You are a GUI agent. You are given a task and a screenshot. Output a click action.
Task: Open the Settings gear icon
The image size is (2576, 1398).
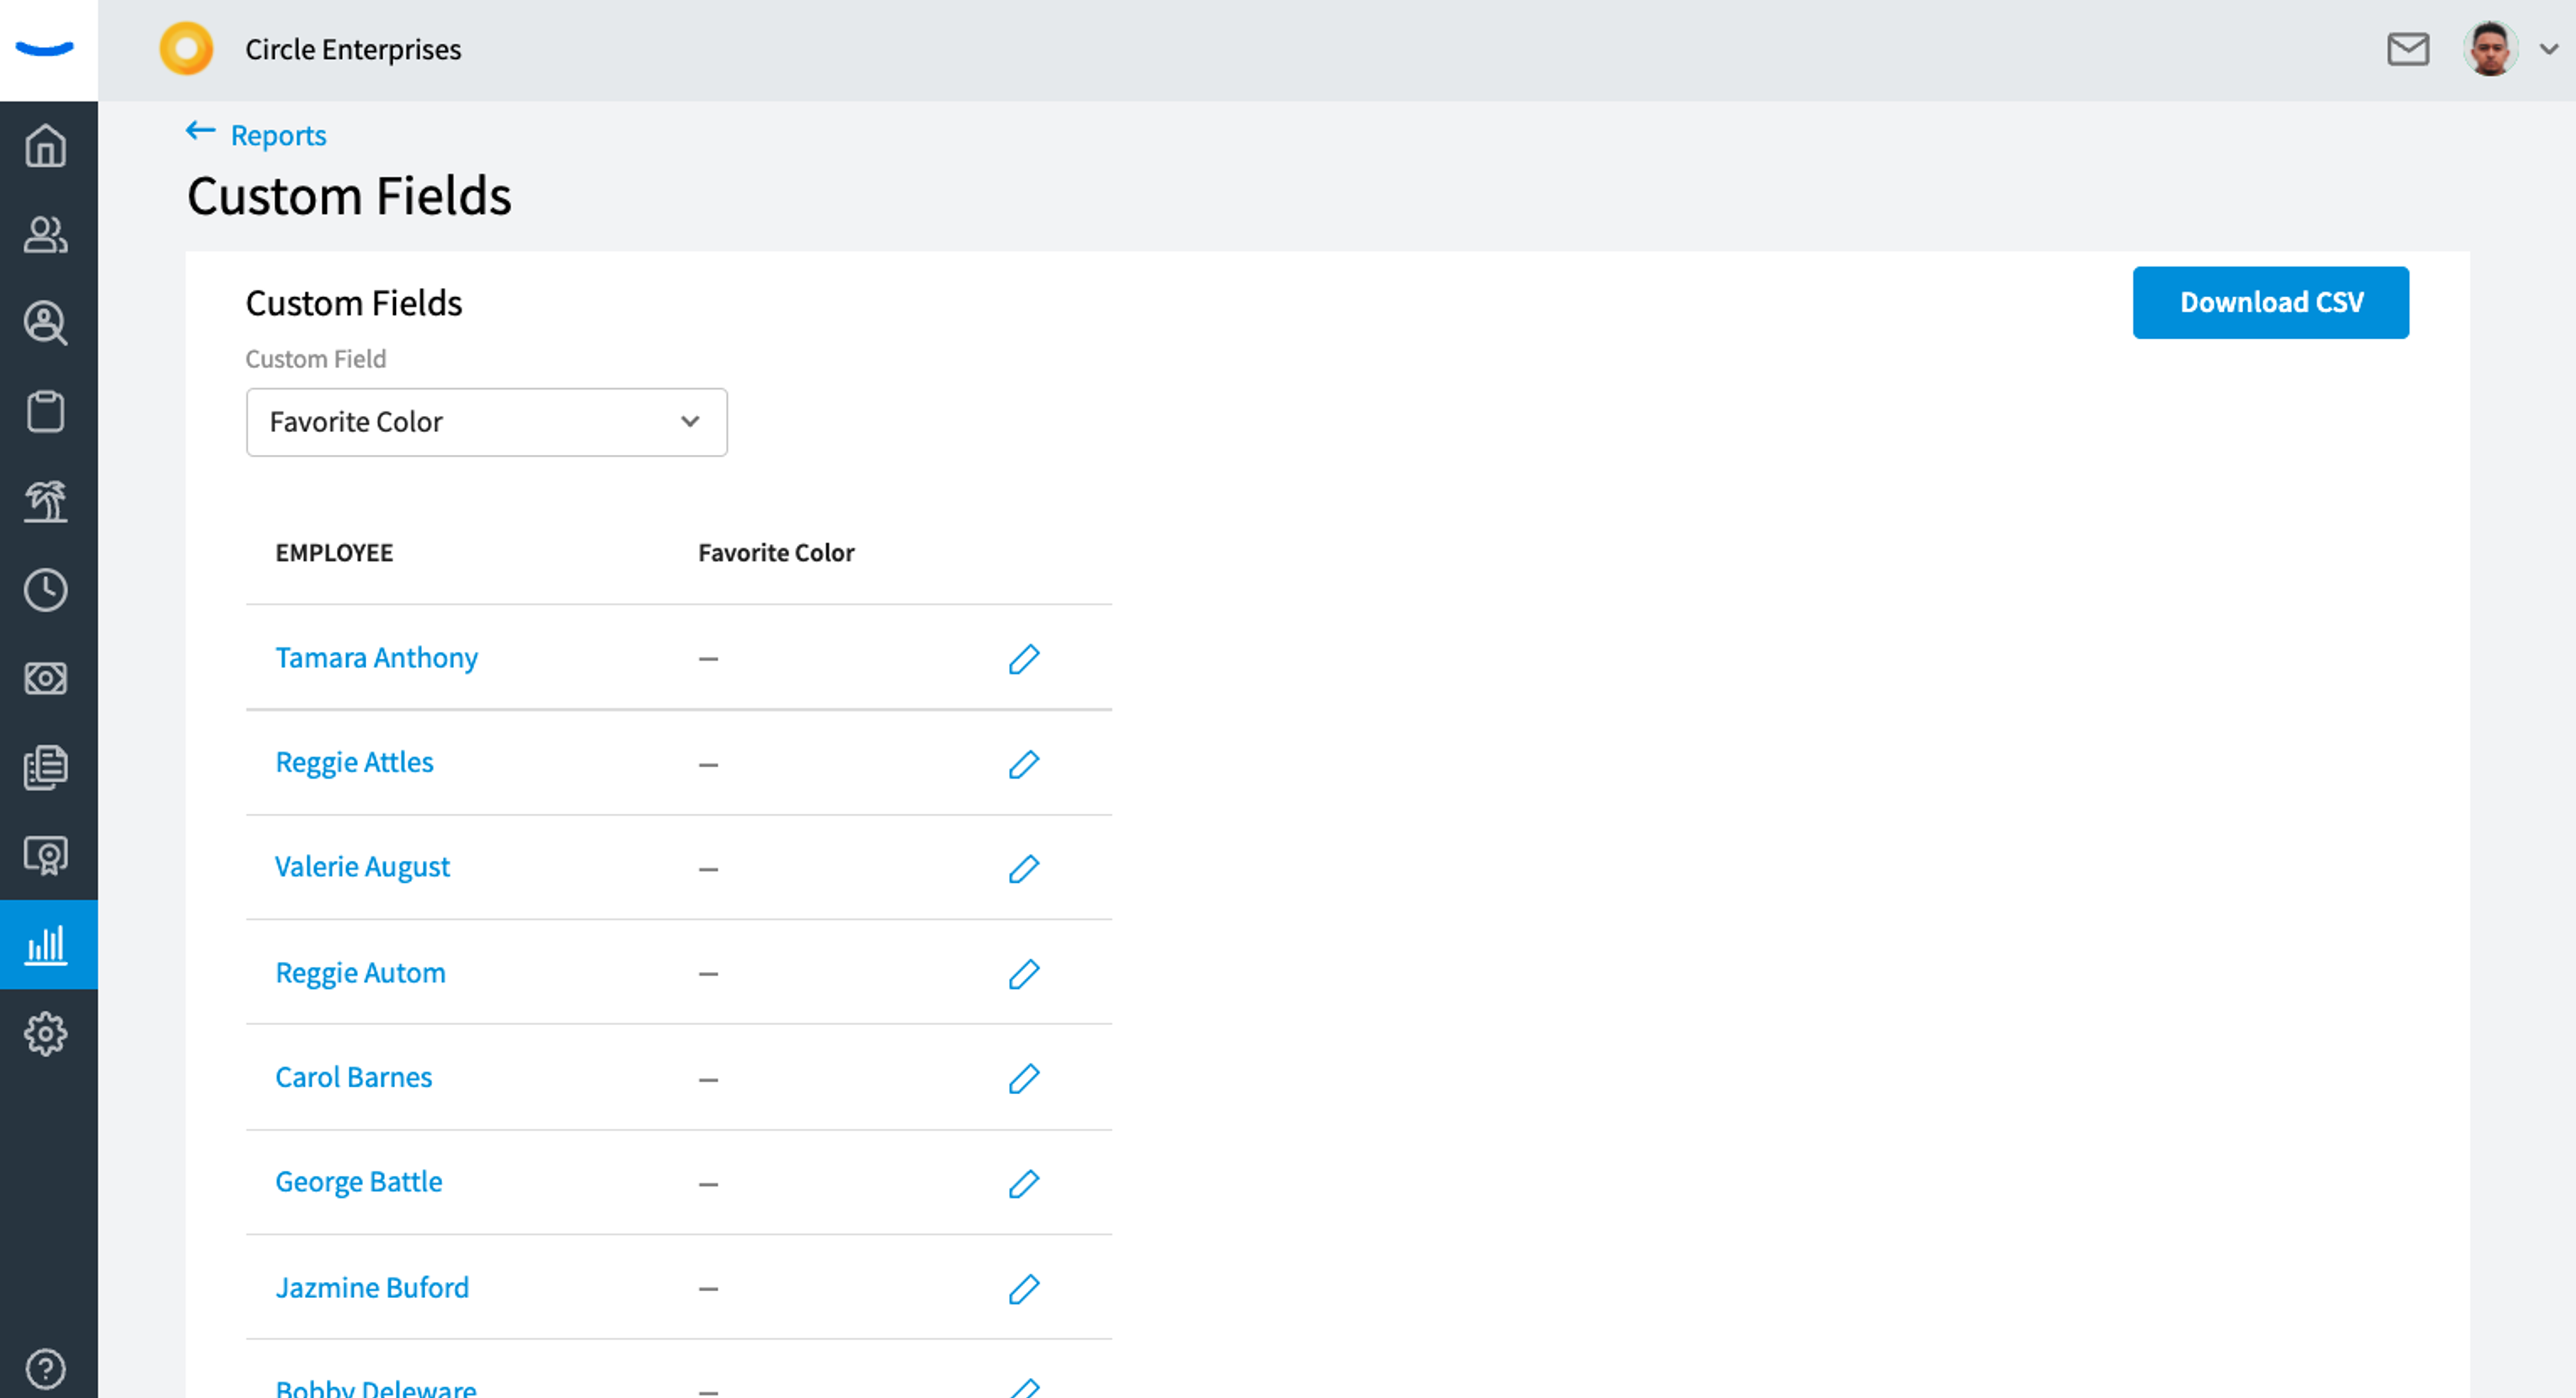[46, 1033]
